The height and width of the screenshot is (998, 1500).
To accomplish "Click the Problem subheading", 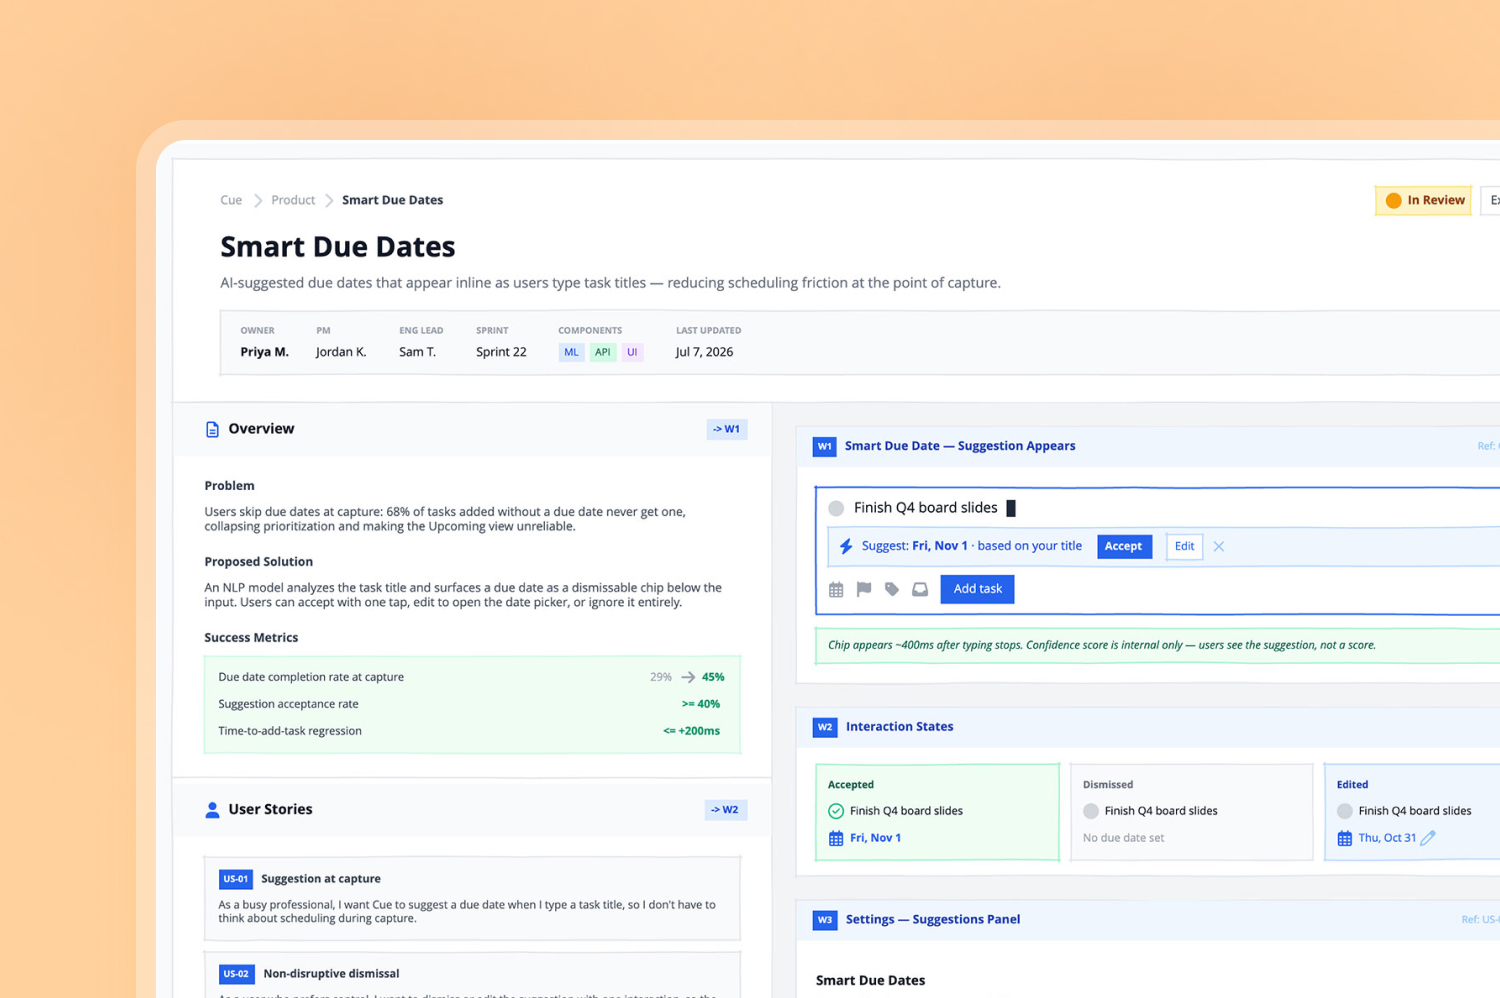I will point(229,486).
